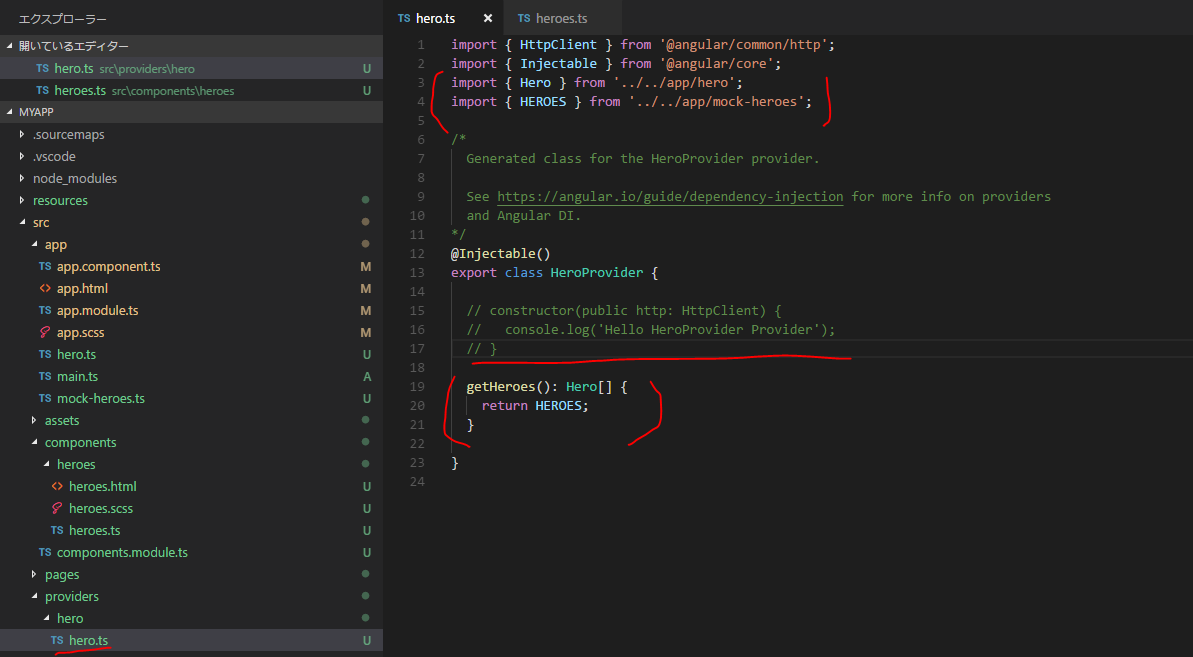The height and width of the screenshot is (657, 1193).
Task: Collapse the providers folder arrow
Action: pyautogui.click(x=34, y=597)
